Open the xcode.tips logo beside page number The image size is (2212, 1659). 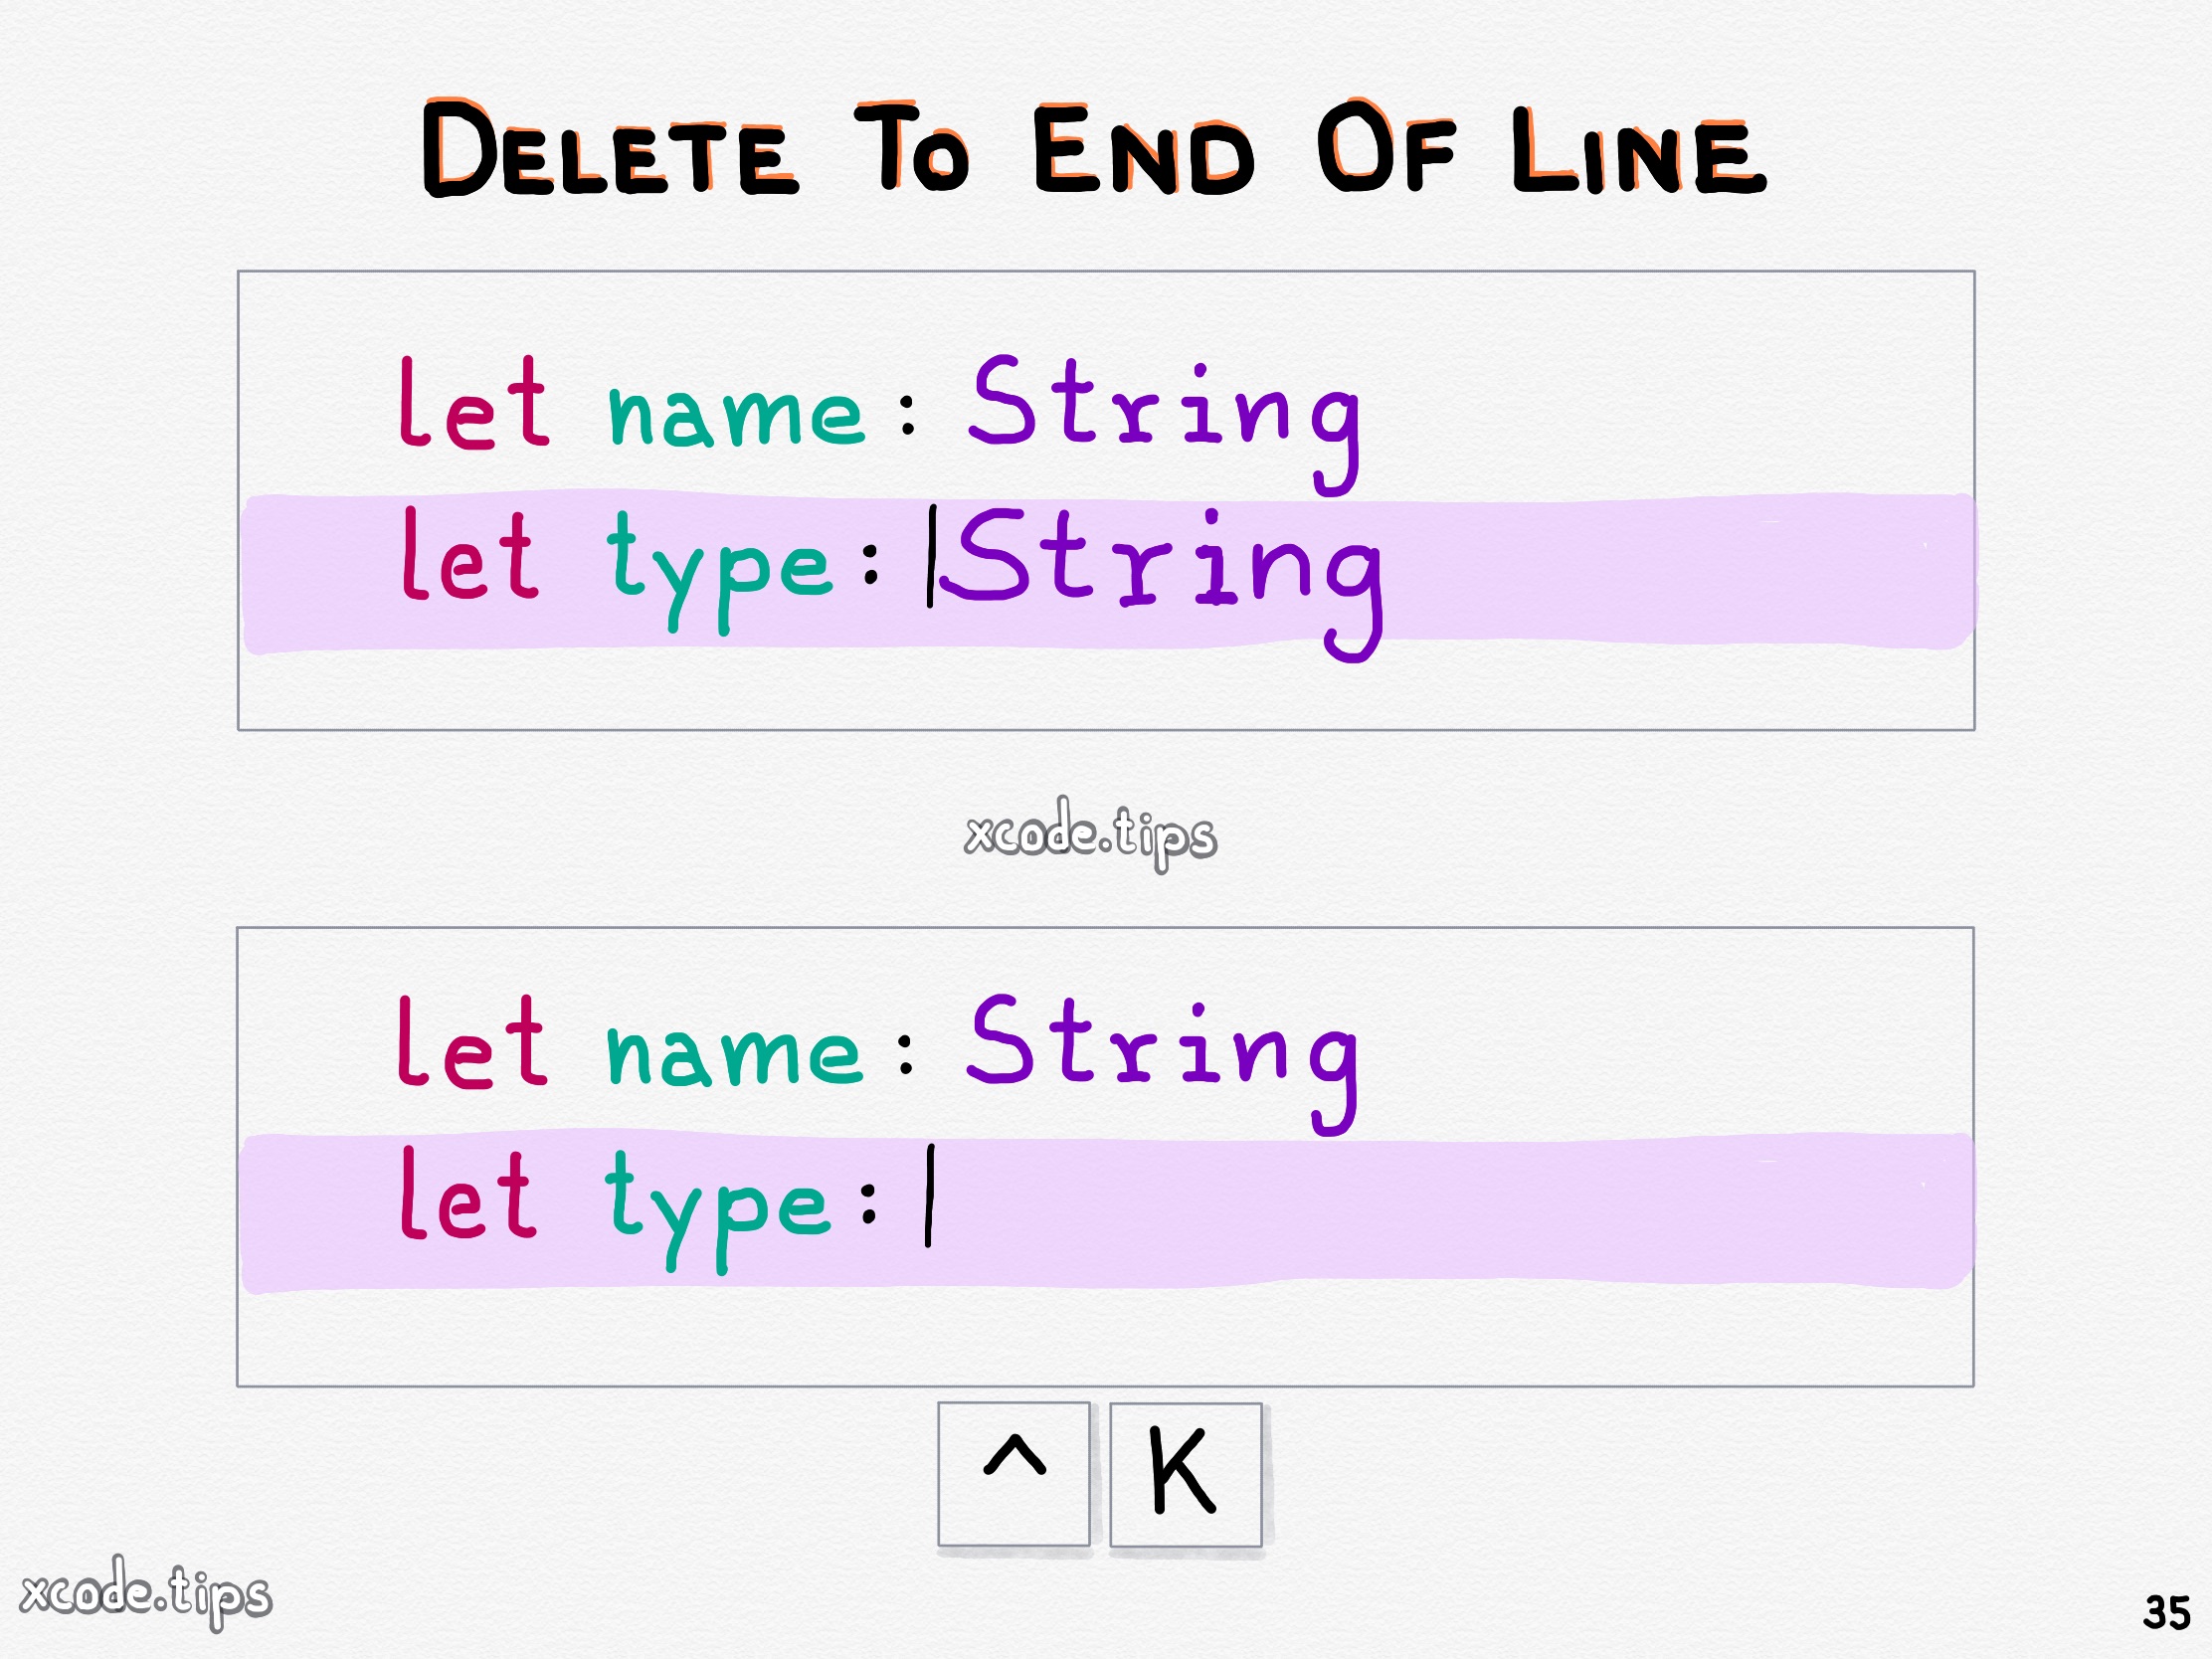(x=146, y=1592)
